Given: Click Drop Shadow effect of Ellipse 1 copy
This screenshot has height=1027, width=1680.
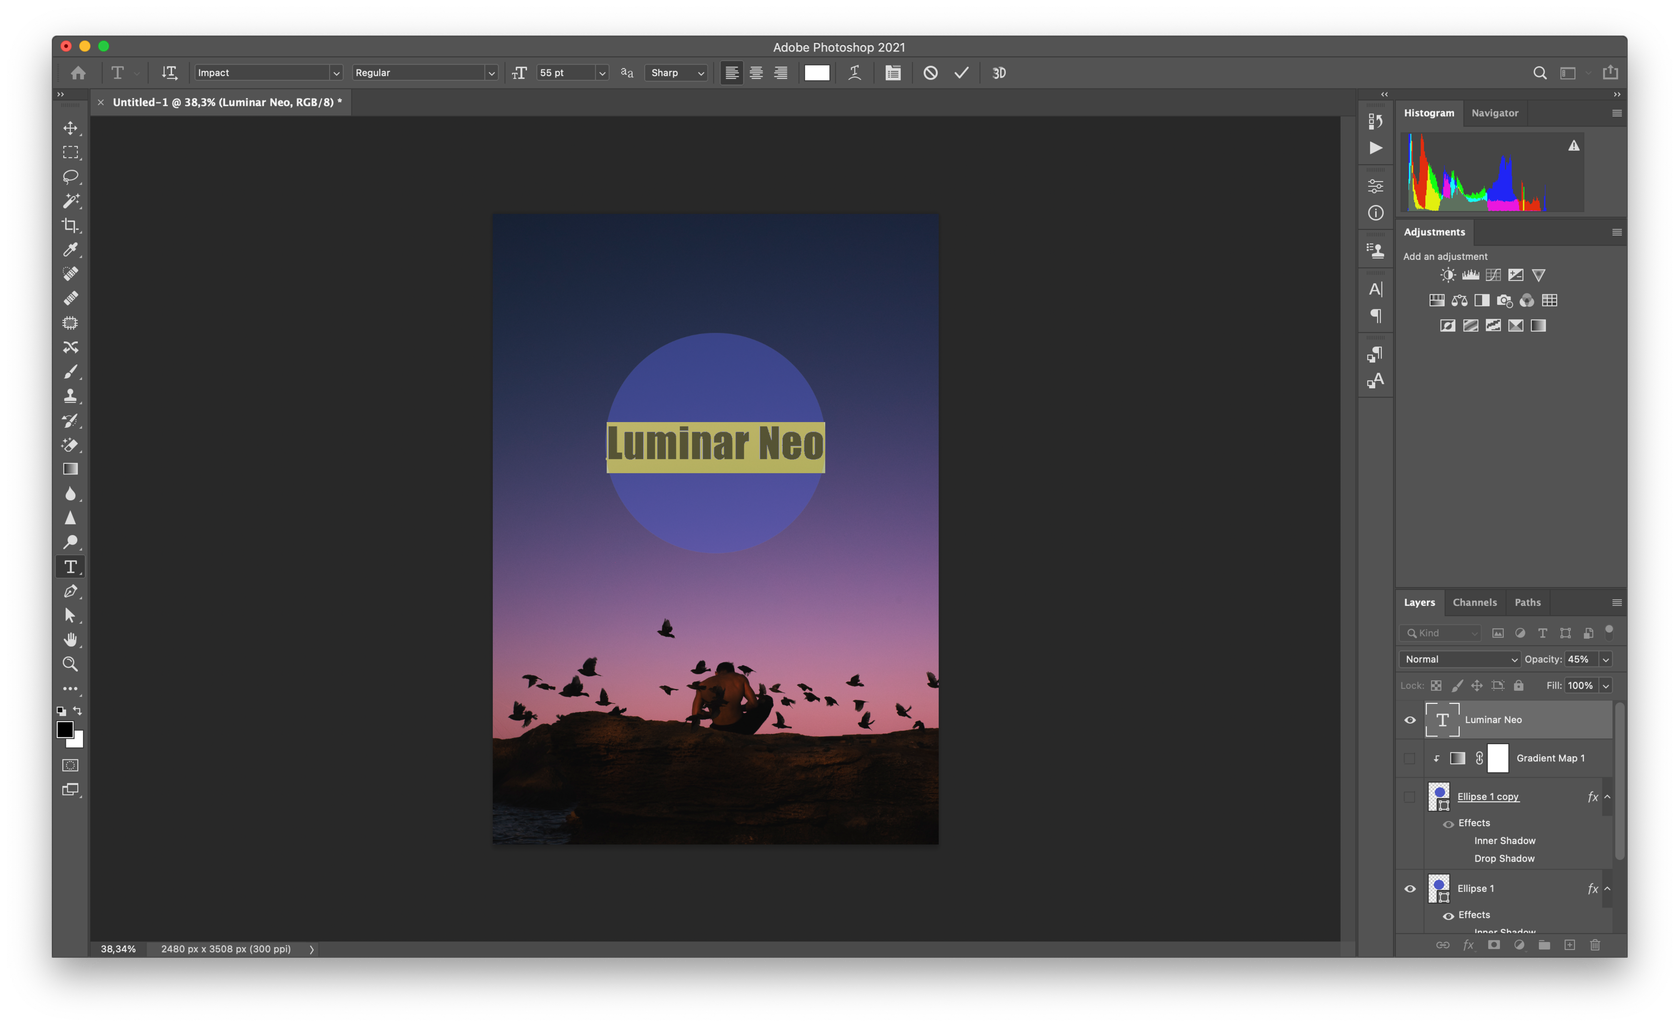Looking at the screenshot, I should (1504, 859).
